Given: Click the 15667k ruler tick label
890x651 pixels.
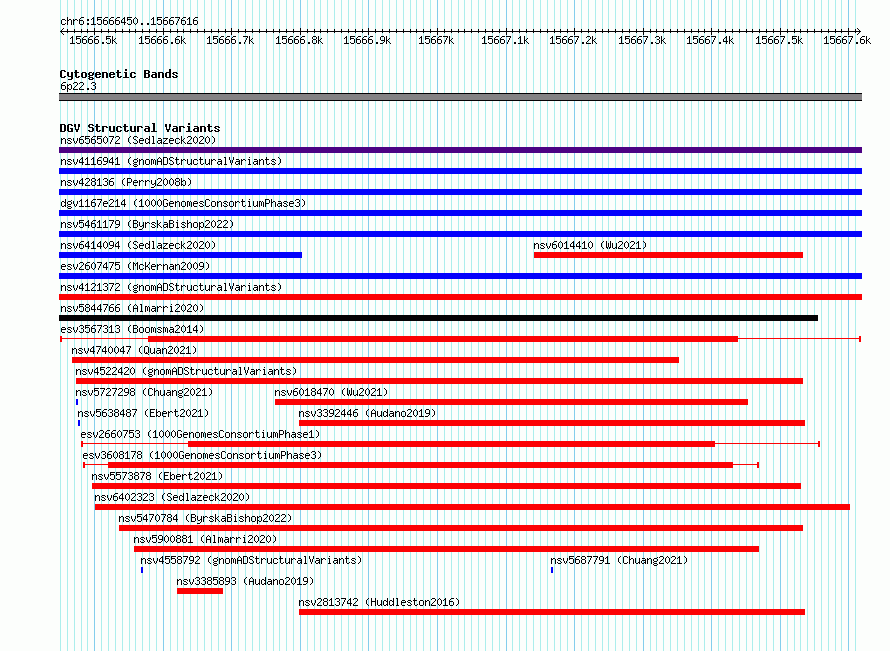Looking at the screenshot, I should click(x=436, y=40).
